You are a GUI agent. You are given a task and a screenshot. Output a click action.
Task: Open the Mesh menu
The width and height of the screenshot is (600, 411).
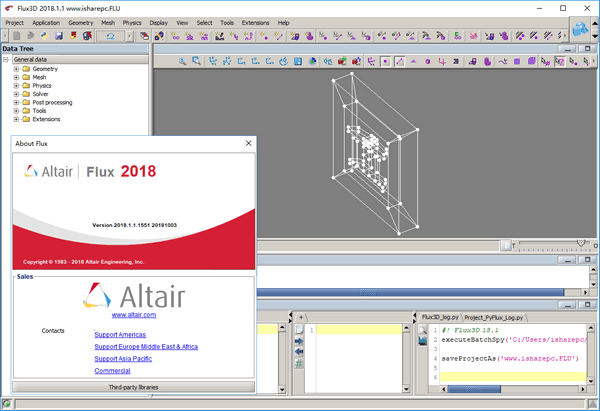pyautogui.click(x=107, y=22)
